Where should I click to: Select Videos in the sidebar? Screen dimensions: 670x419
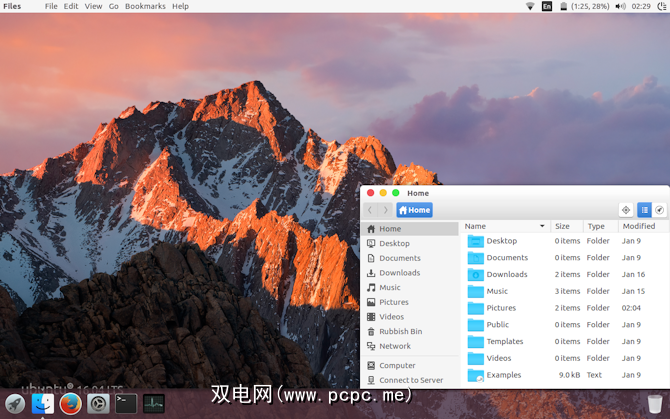pyautogui.click(x=410, y=316)
